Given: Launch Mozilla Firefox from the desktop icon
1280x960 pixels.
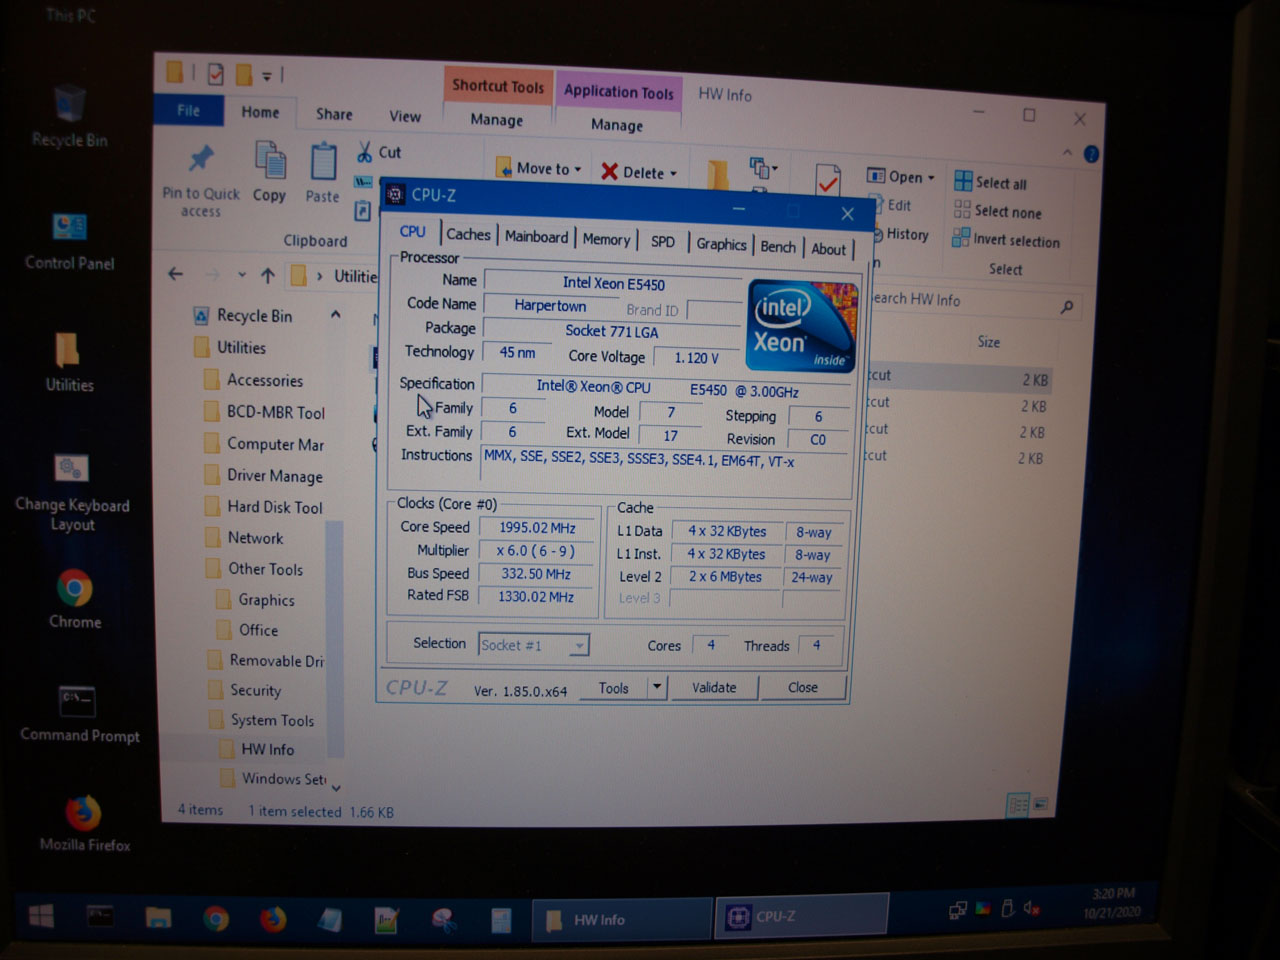Looking at the screenshot, I should click(84, 823).
